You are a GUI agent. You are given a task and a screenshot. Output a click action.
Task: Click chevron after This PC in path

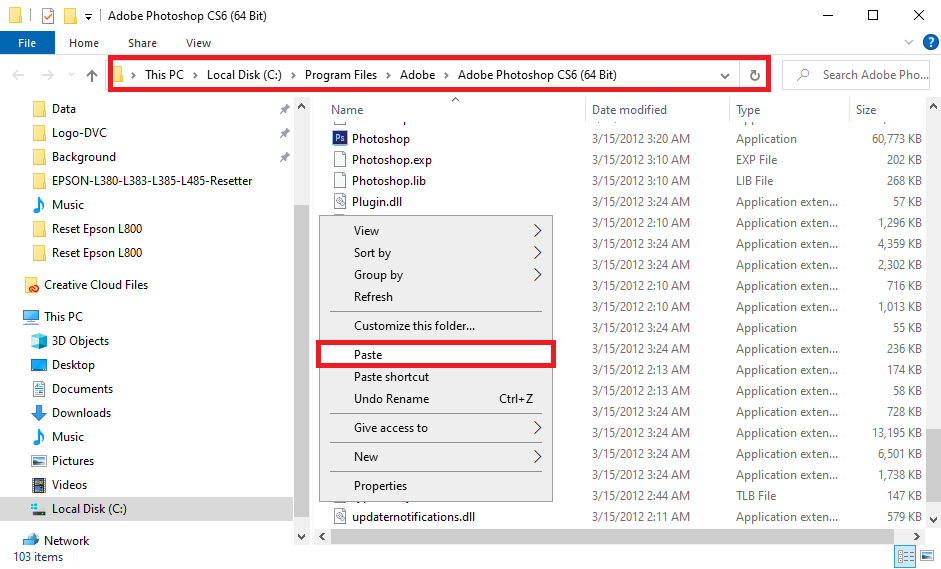[196, 75]
